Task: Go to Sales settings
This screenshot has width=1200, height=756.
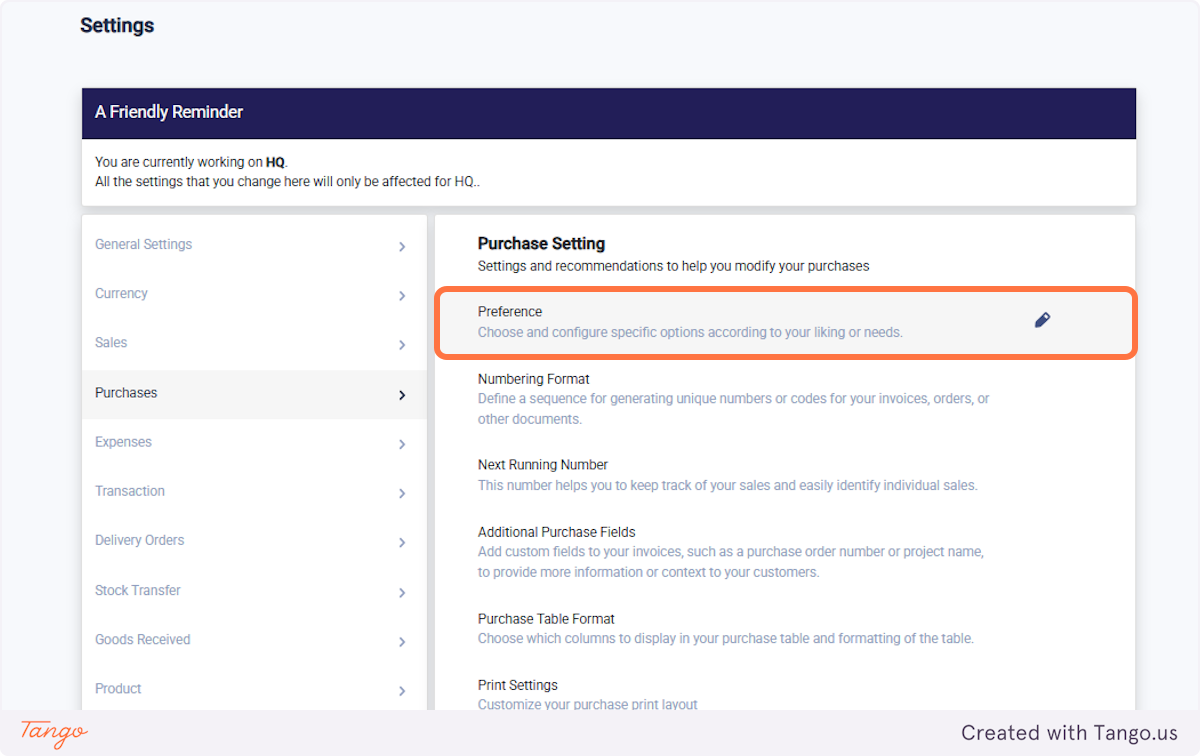Action: [254, 343]
